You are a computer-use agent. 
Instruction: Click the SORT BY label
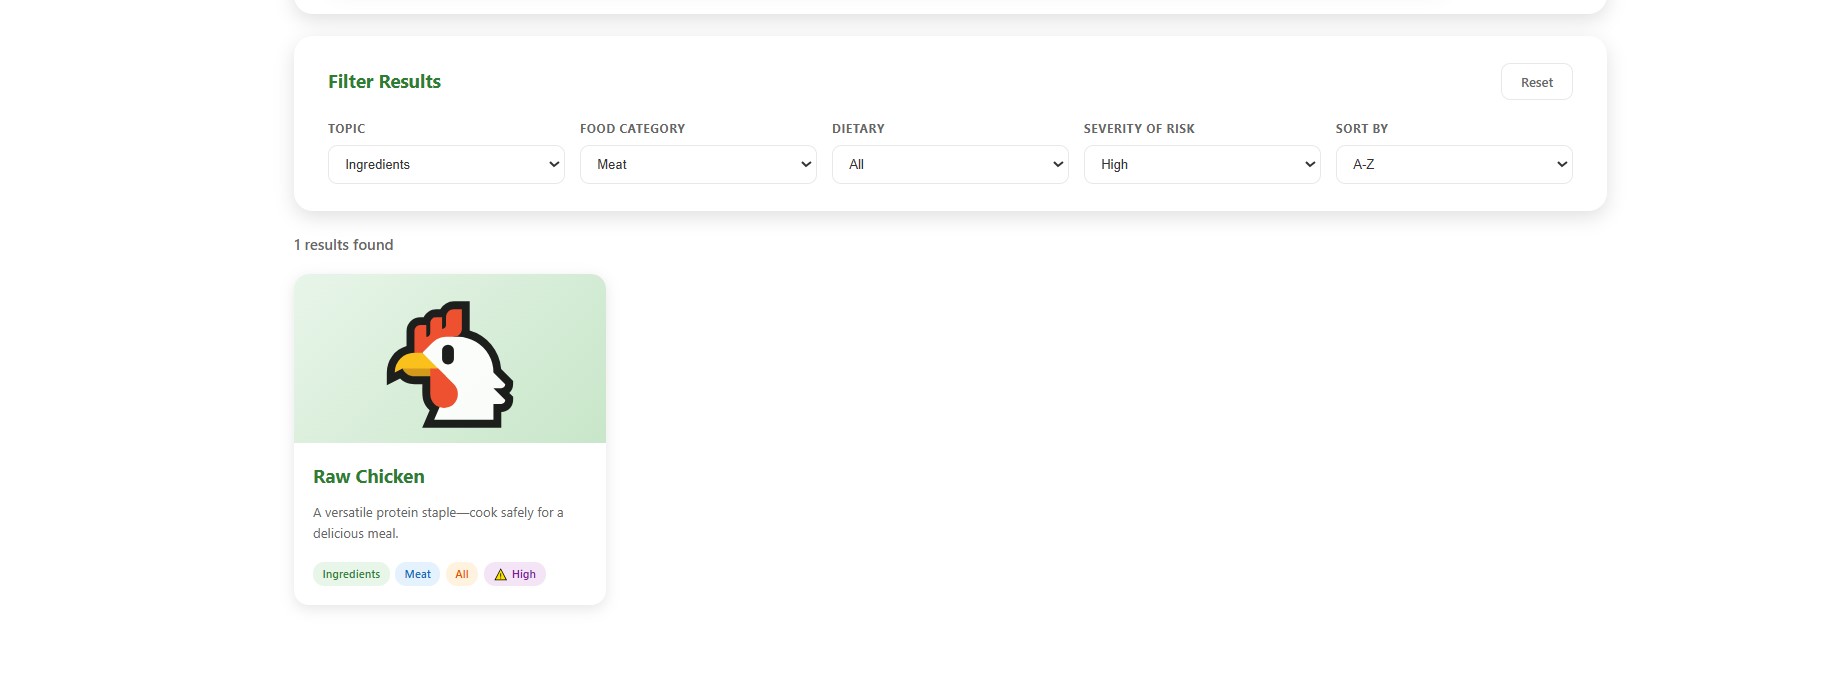(x=1362, y=129)
